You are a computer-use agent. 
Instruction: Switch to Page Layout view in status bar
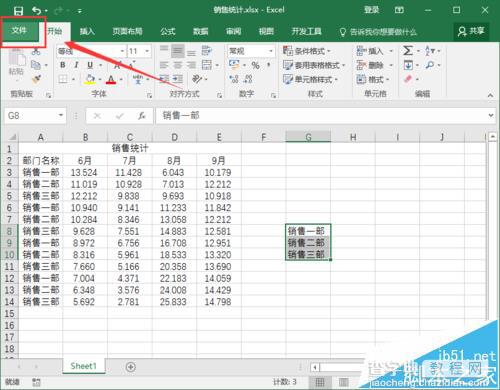(343, 382)
